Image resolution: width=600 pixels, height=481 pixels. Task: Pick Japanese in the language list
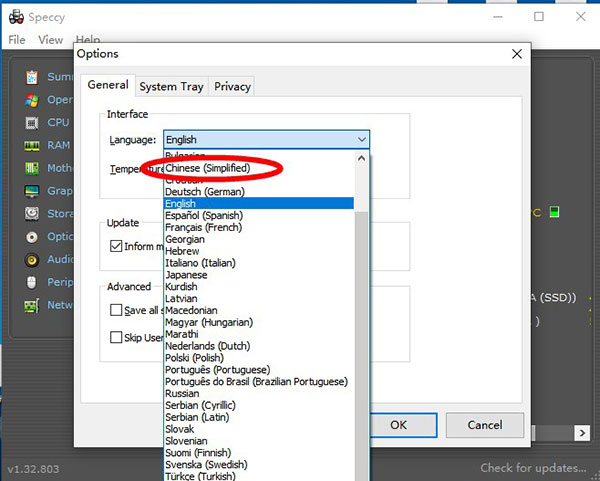(186, 275)
